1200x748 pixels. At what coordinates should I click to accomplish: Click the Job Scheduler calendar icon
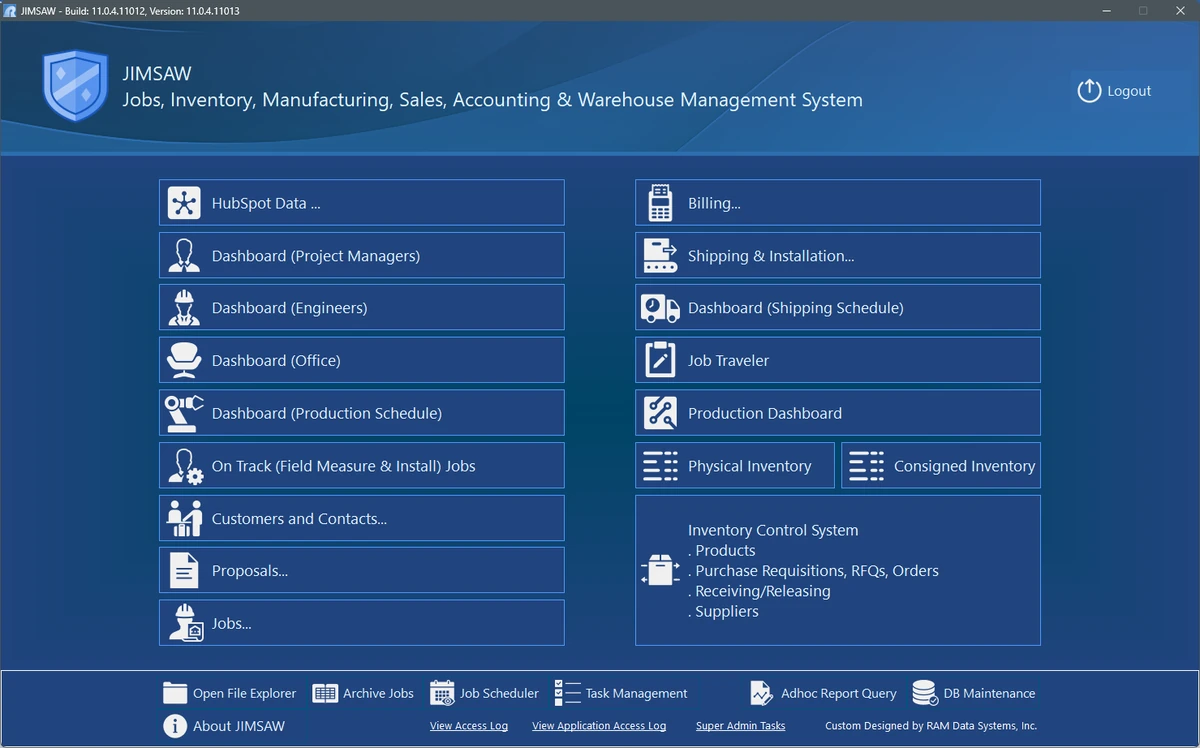(x=442, y=693)
